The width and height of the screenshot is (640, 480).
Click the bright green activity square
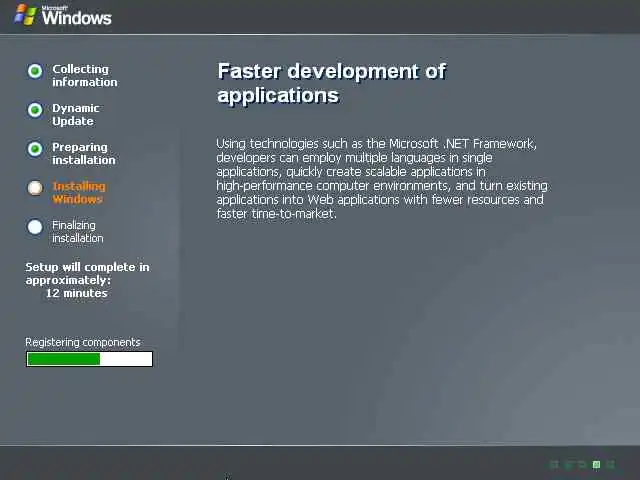tap(596, 464)
